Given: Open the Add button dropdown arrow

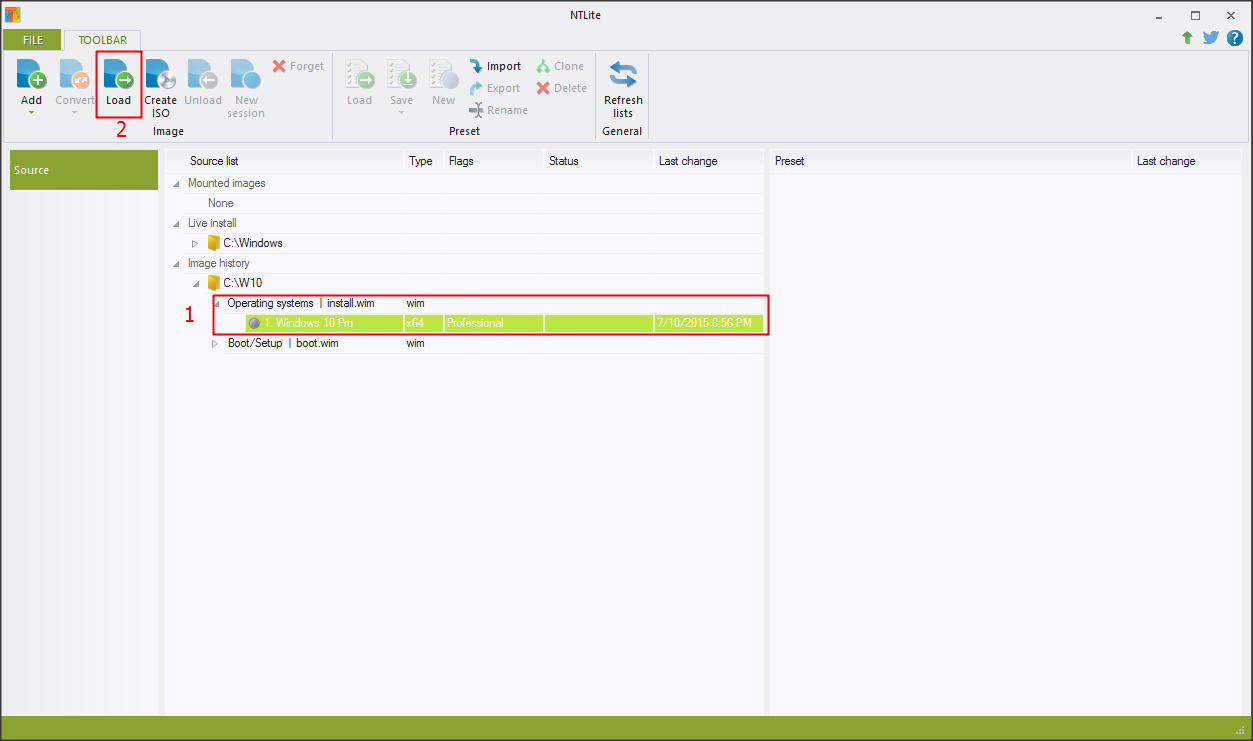Looking at the screenshot, I should click(32, 113).
